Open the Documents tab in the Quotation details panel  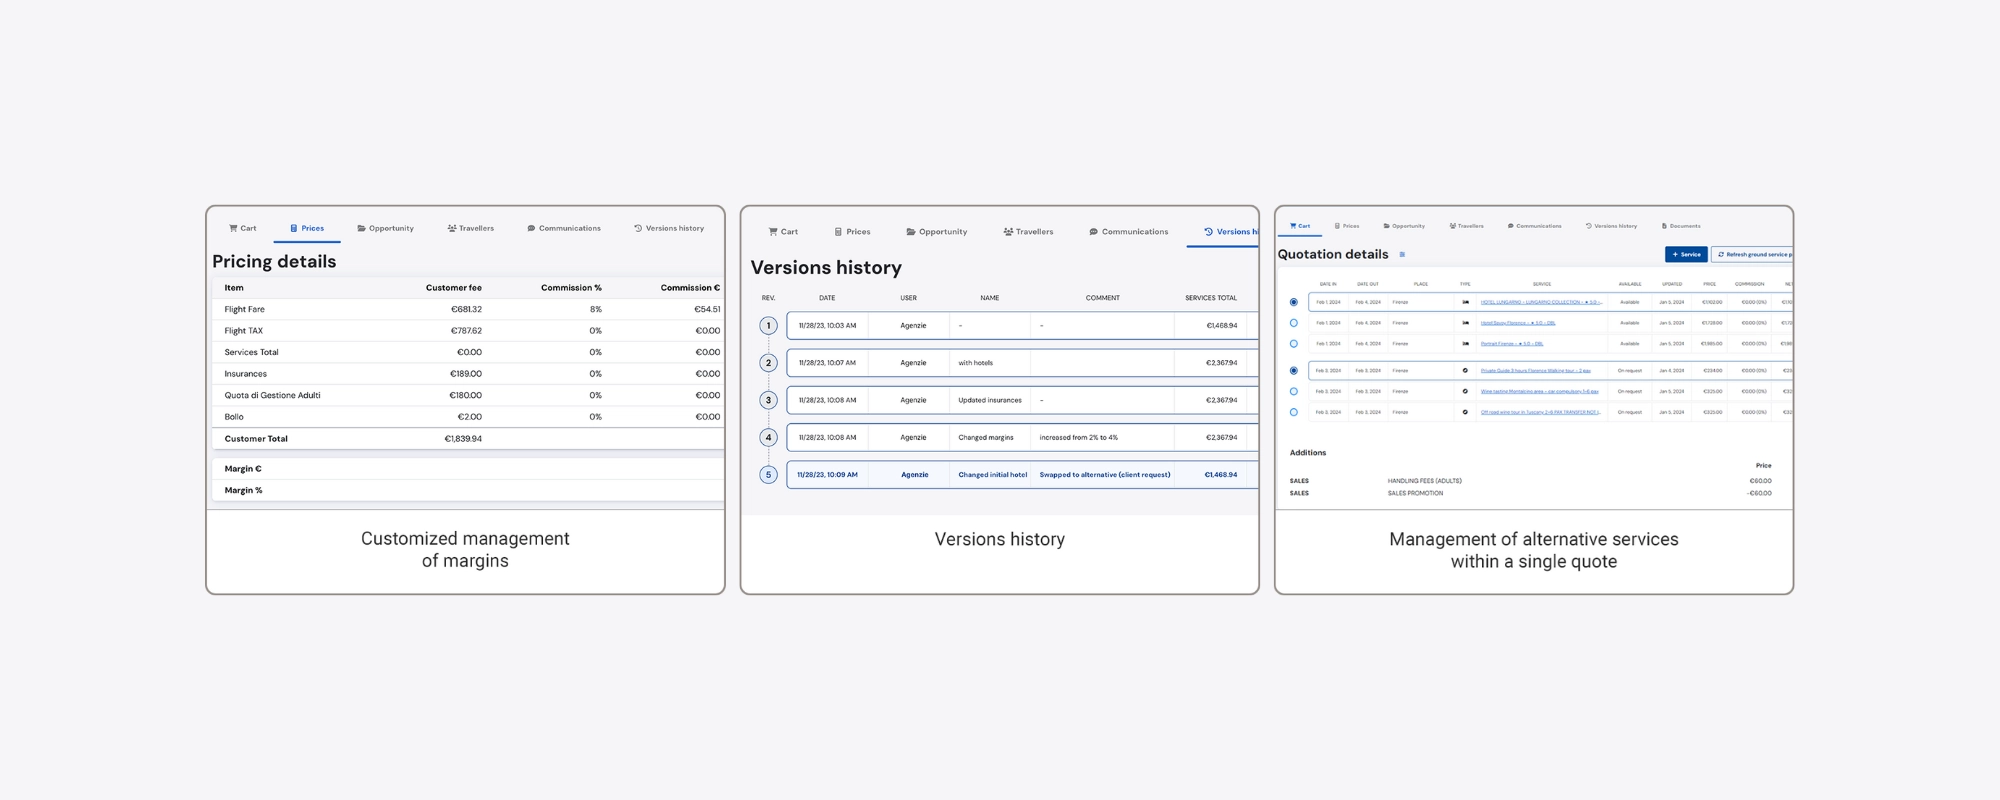tap(1681, 226)
